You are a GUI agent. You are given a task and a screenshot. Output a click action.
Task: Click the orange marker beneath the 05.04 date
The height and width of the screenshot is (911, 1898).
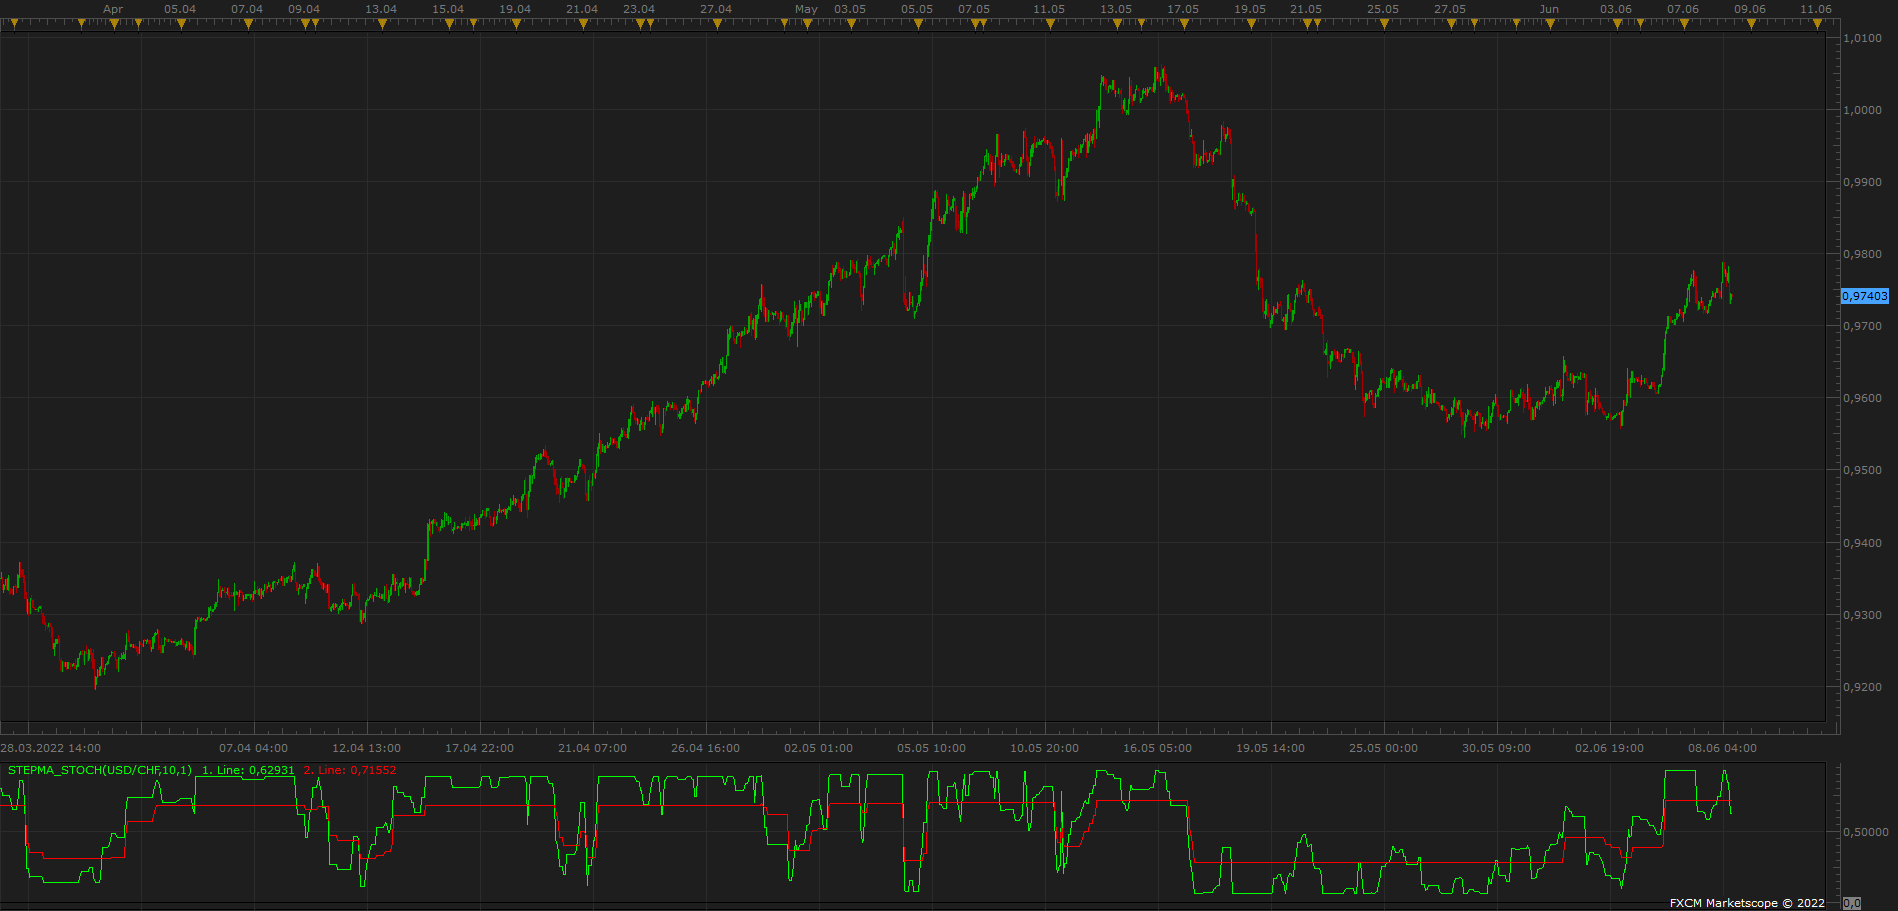pos(181,24)
